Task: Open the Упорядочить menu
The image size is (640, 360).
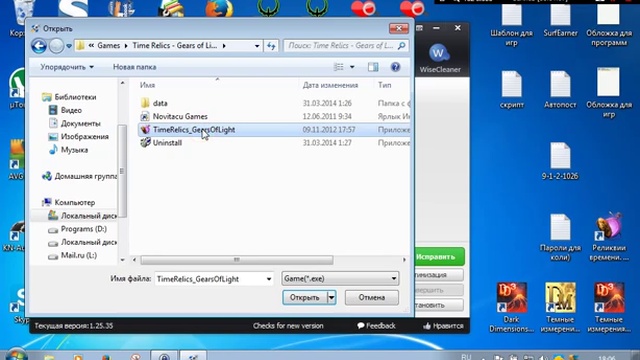Action: point(67,67)
